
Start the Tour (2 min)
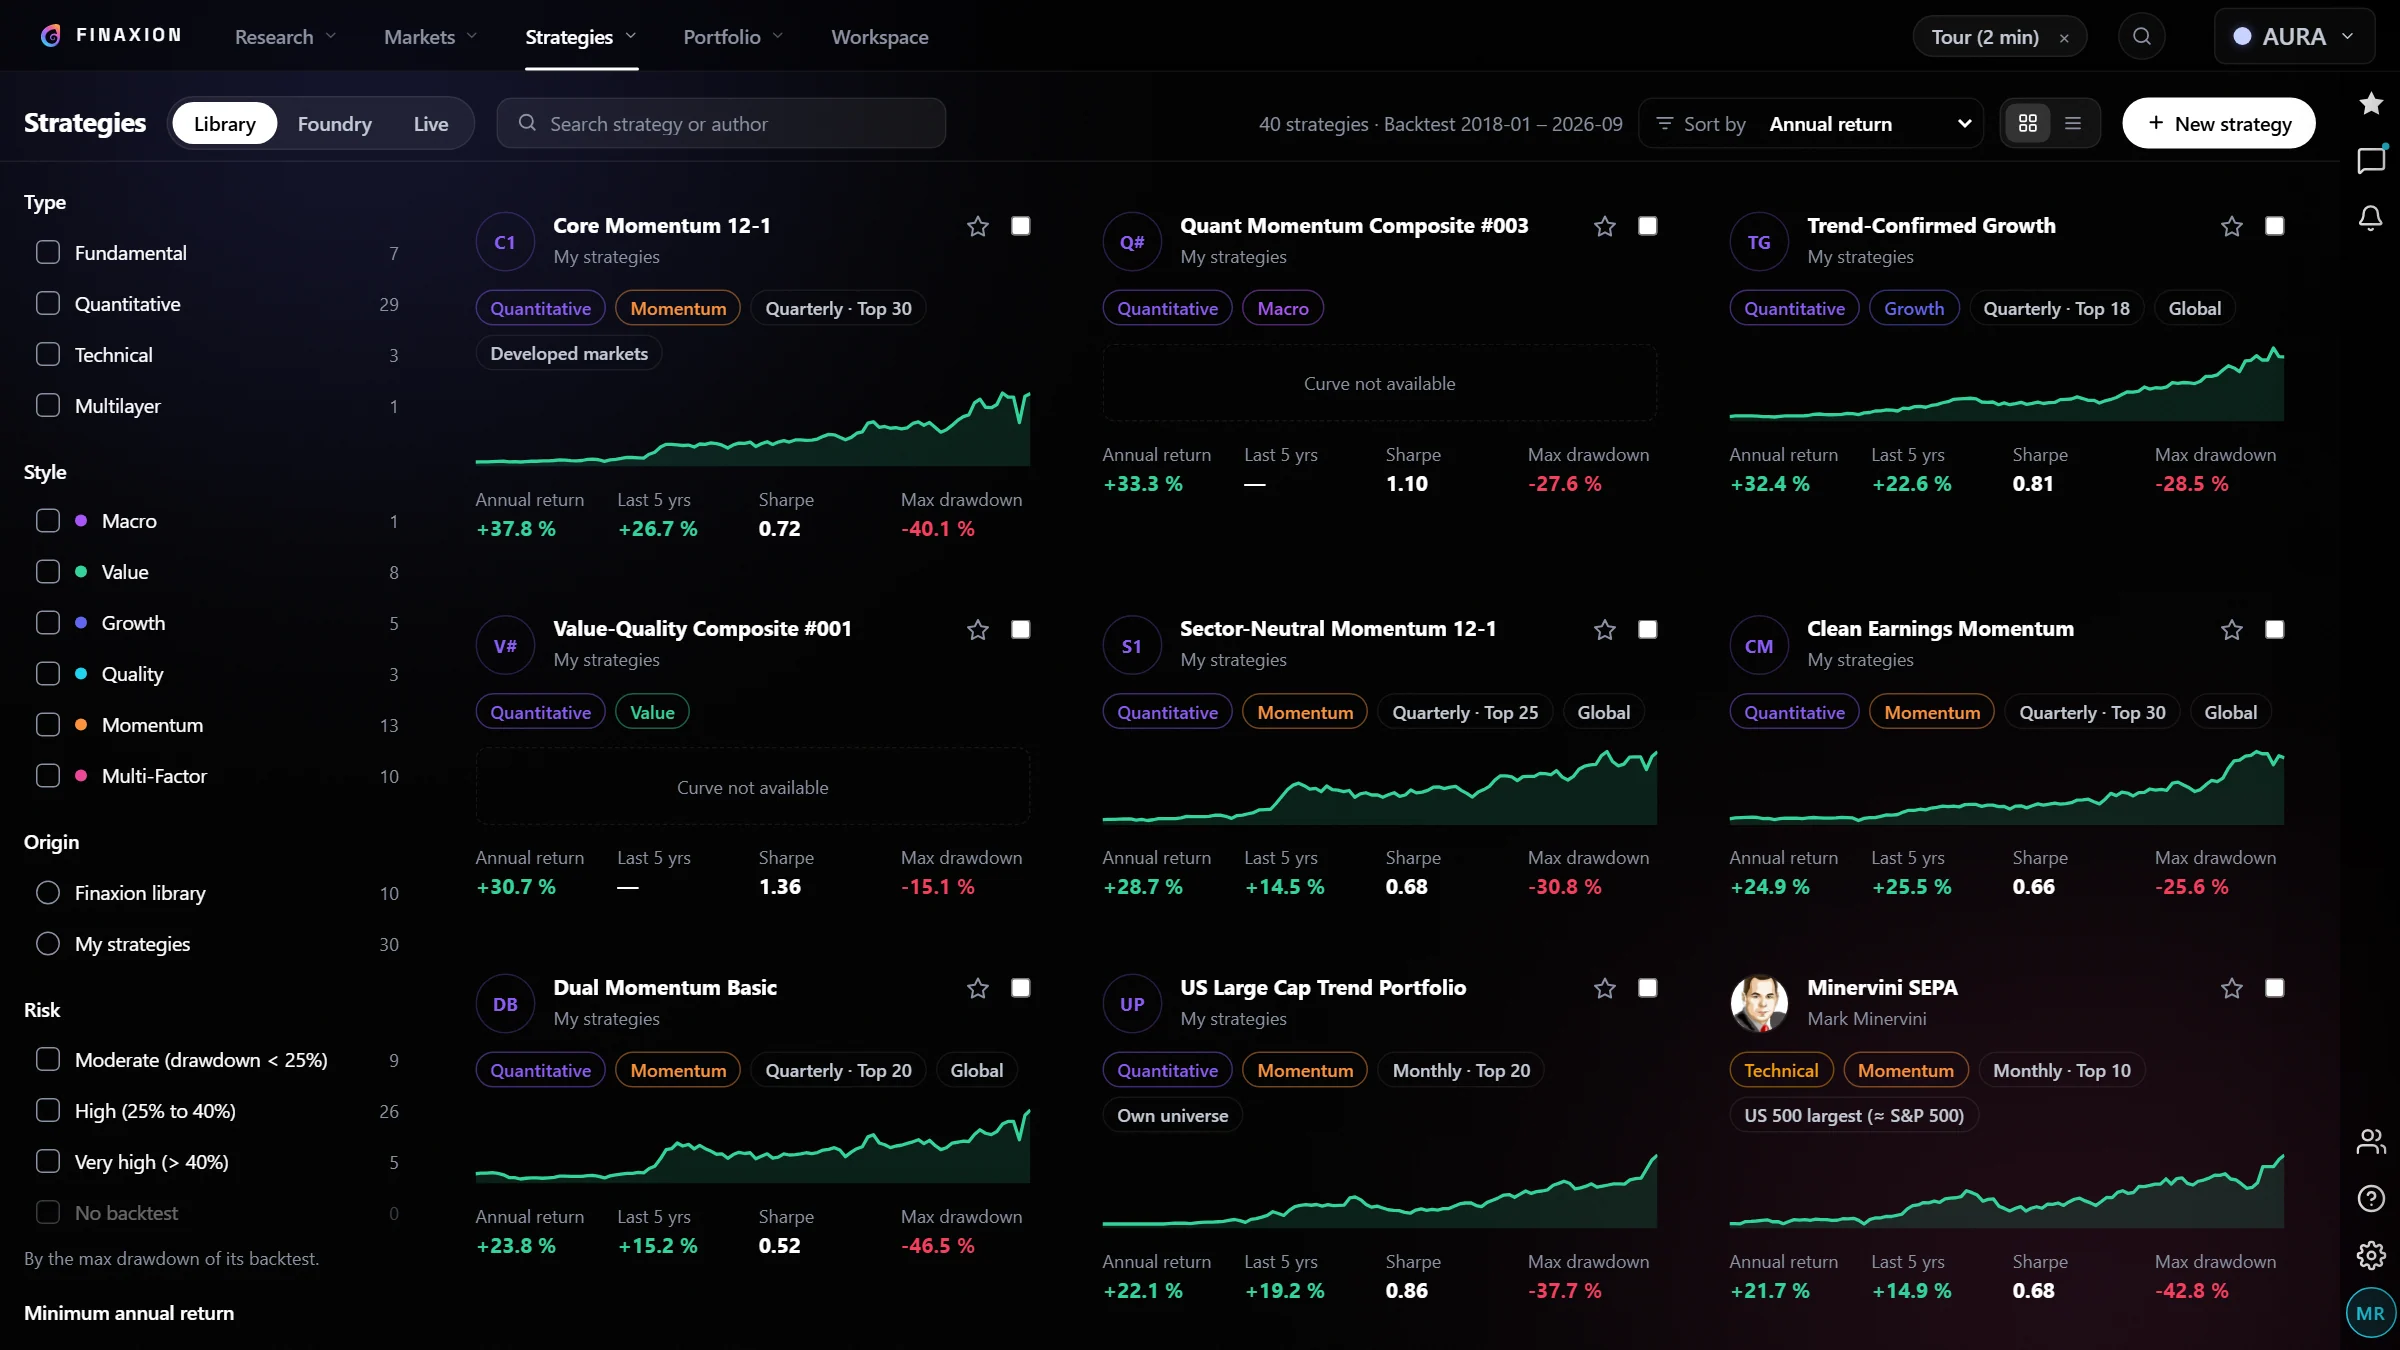(x=1985, y=37)
